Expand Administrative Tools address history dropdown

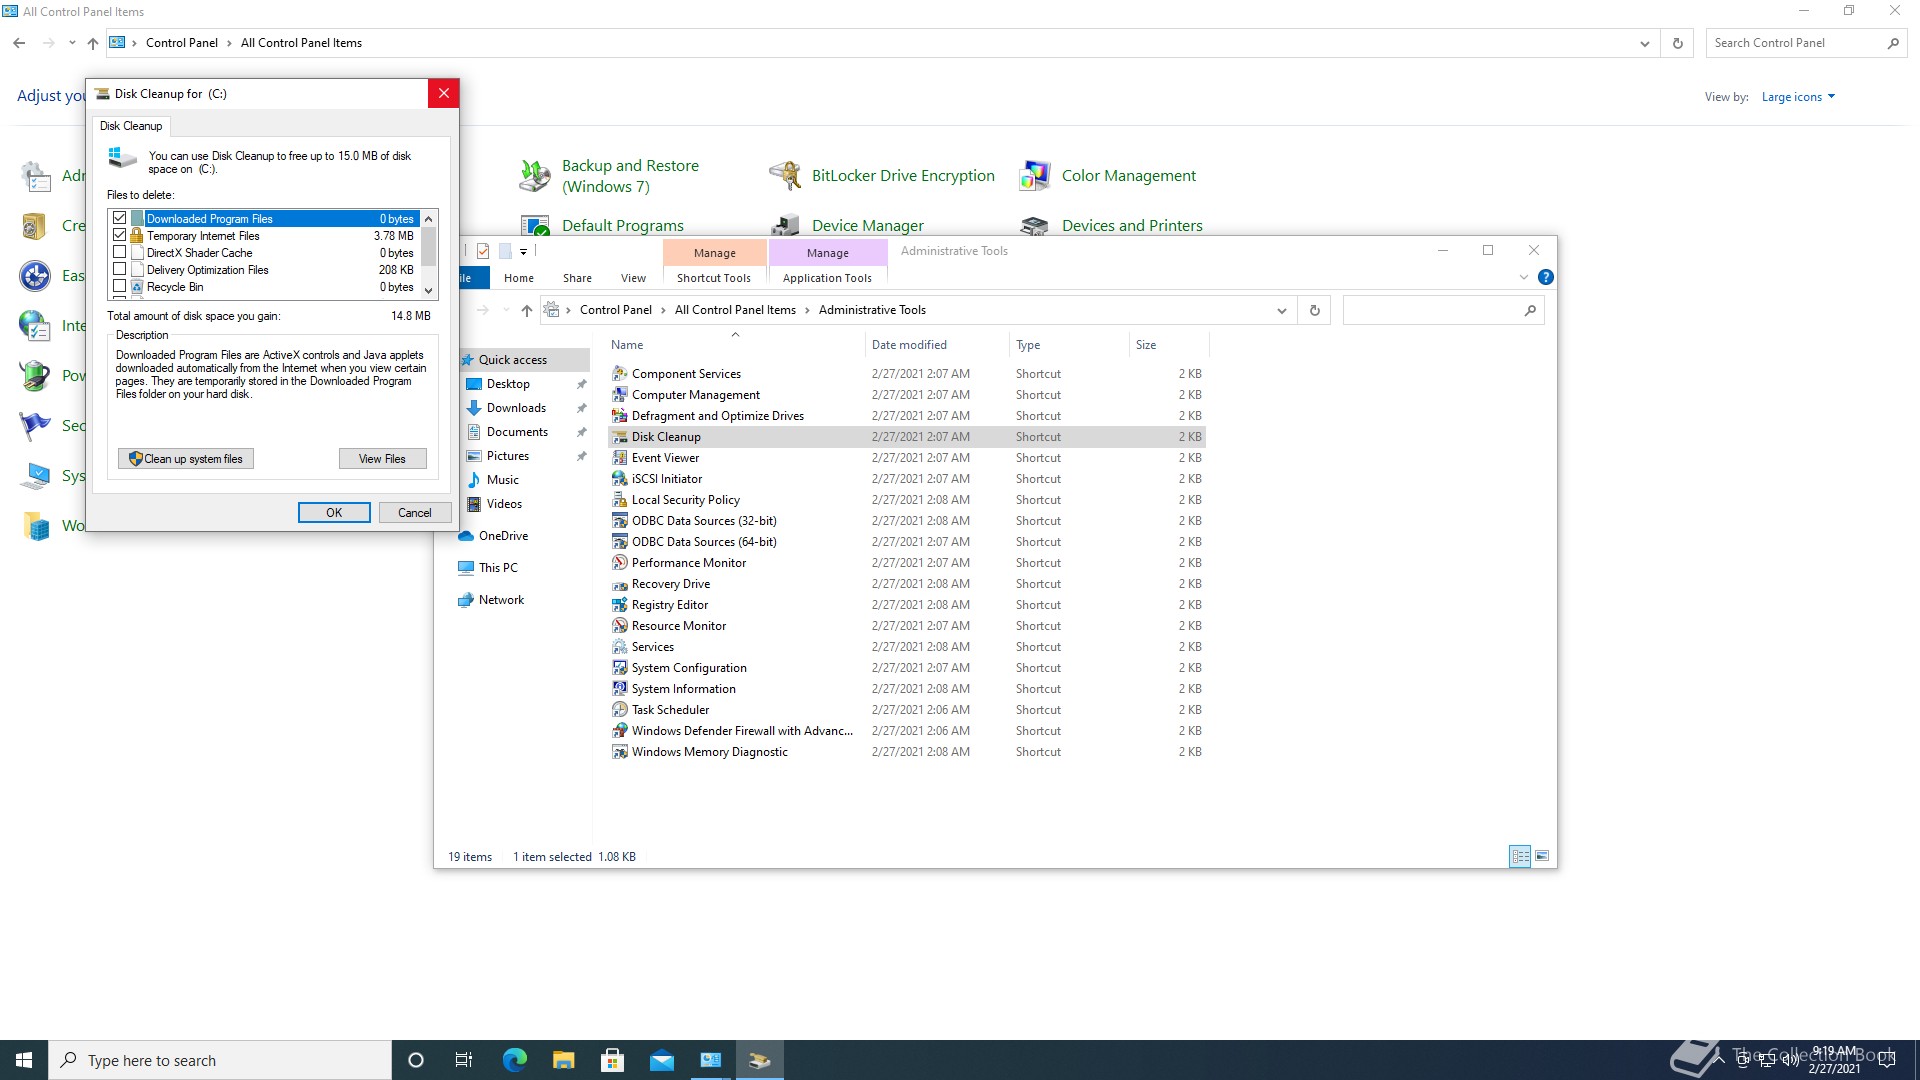click(x=1281, y=310)
